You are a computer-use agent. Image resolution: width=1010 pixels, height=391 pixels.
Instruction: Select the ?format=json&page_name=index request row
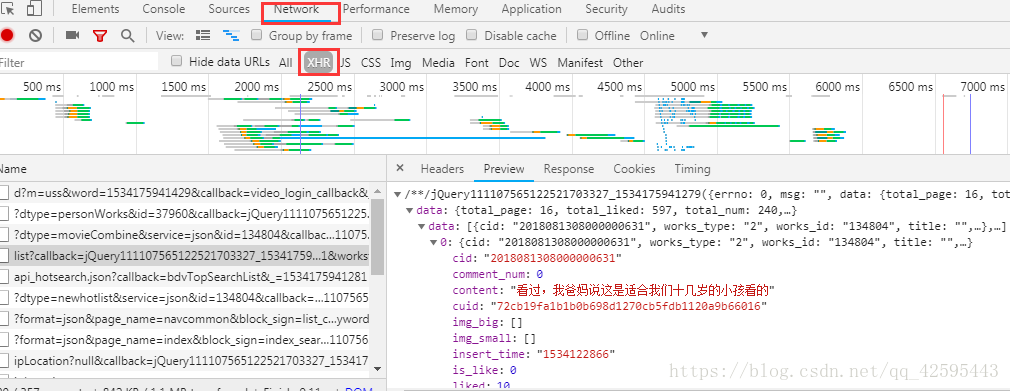click(185, 339)
